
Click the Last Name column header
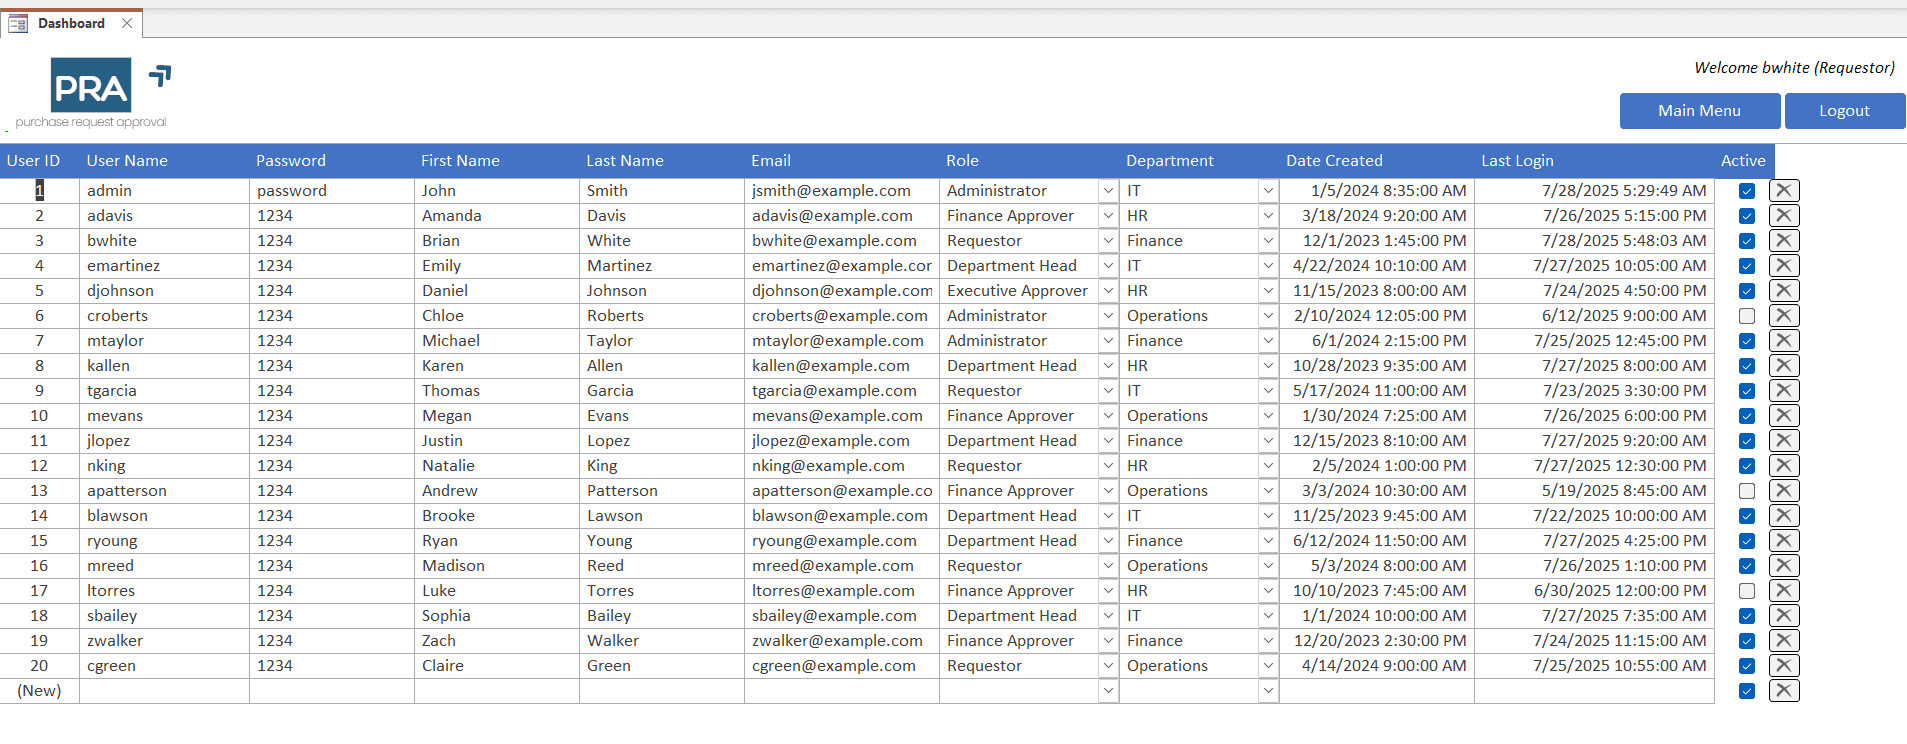pyautogui.click(x=625, y=160)
